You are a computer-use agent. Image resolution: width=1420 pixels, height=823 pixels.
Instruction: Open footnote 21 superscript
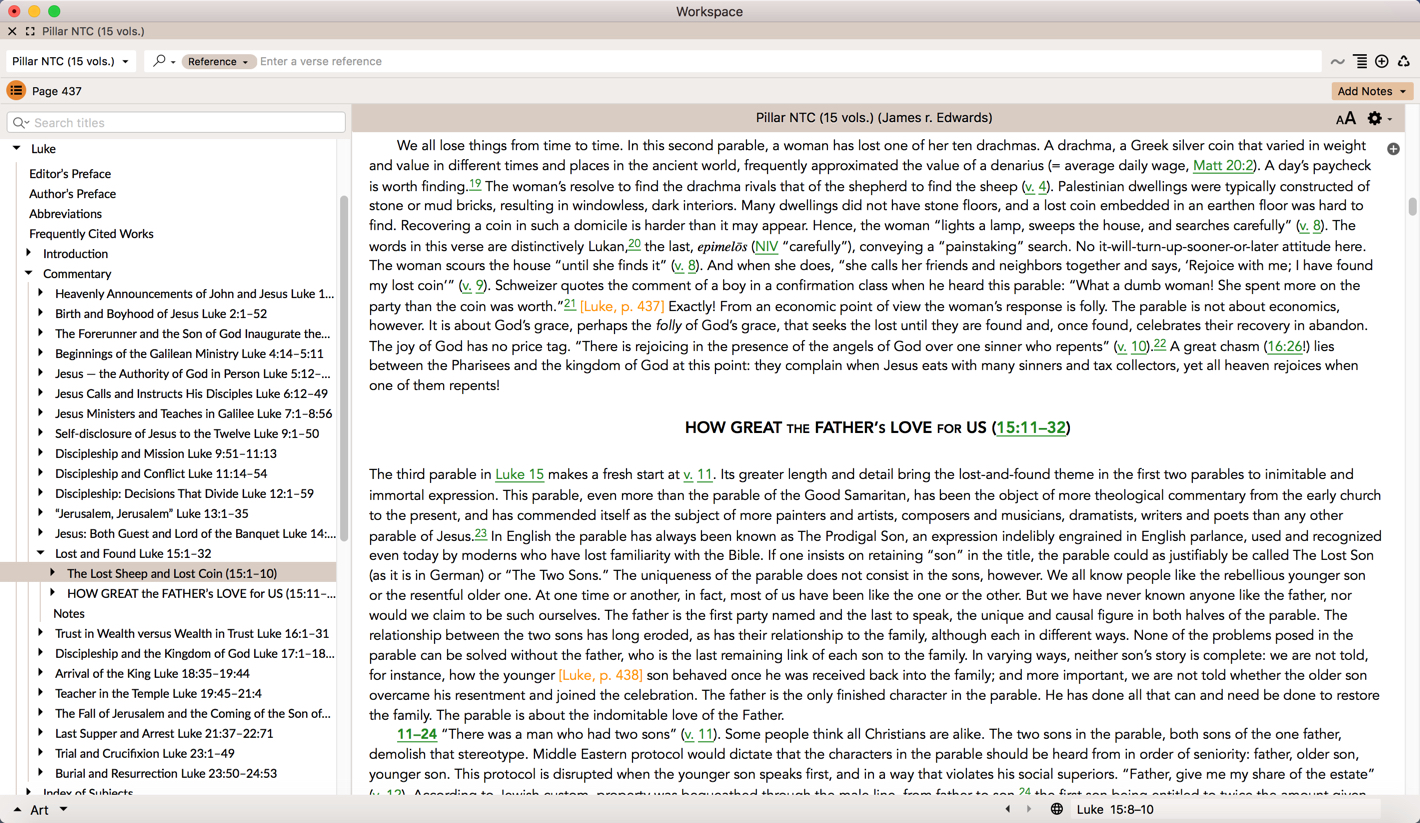click(x=570, y=304)
